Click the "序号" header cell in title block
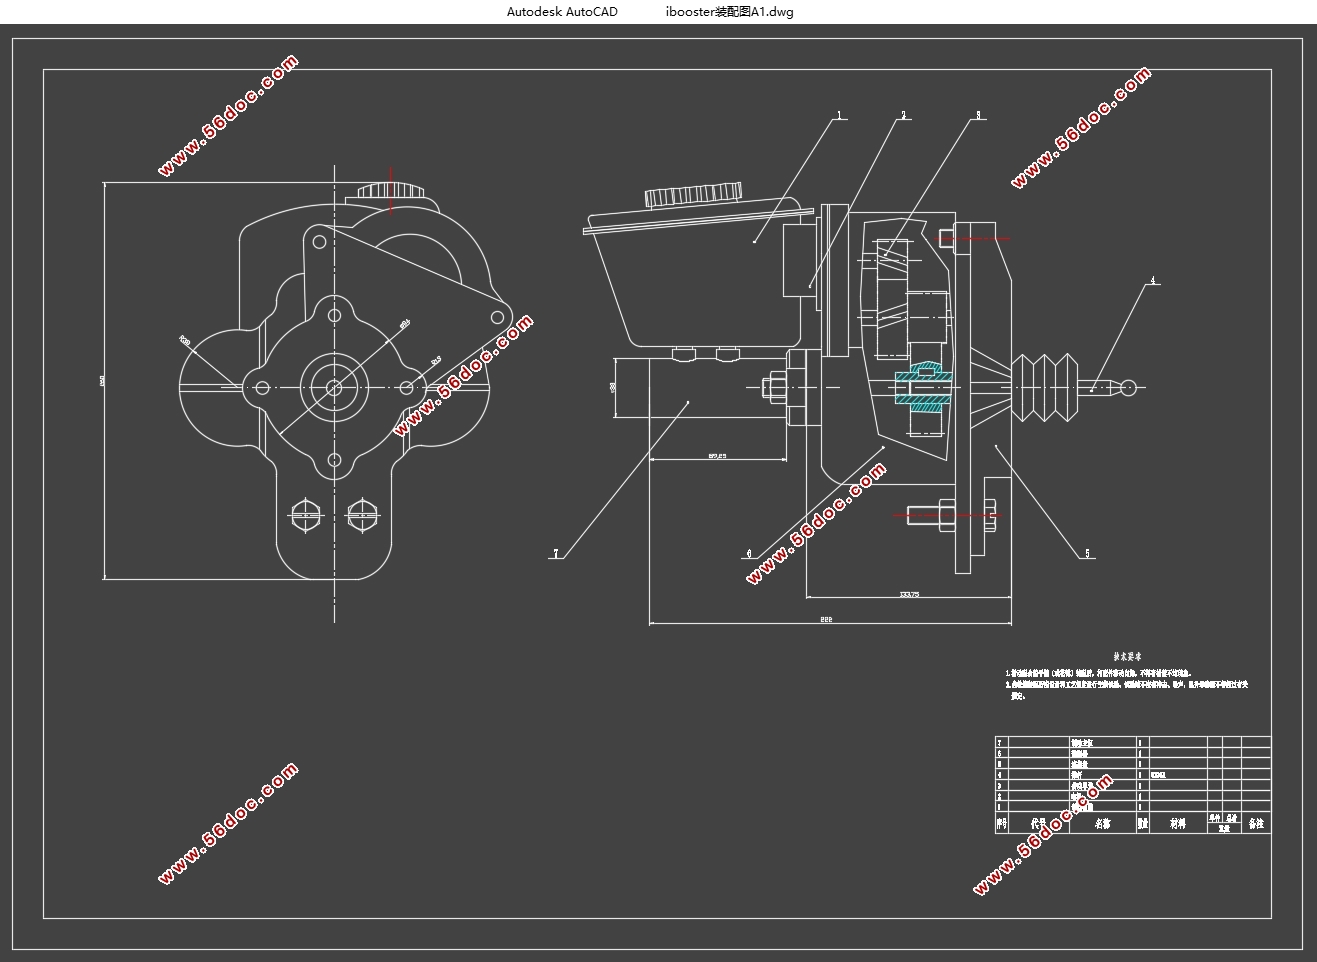The height and width of the screenshot is (962, 1317). pos(1001,824)
